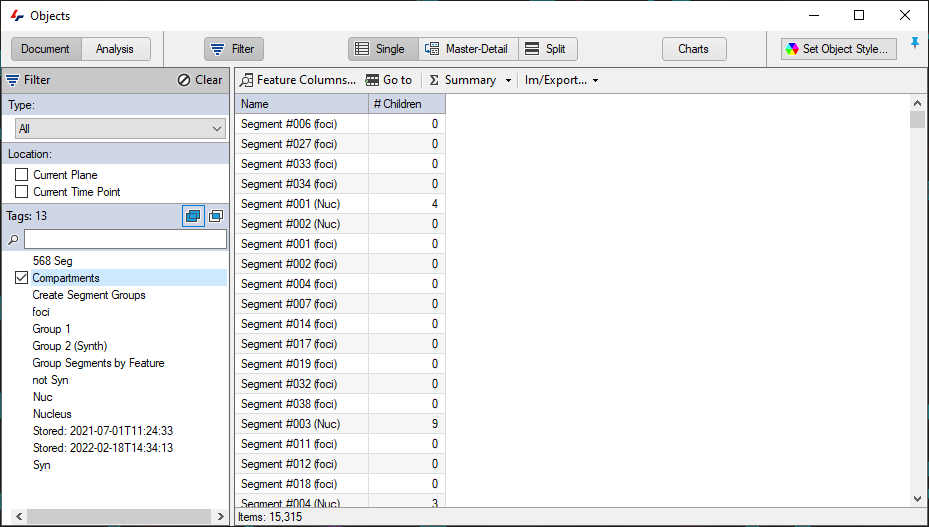The height and width of the screenshot is (527, 929).
Task: Toggle the Filter panel button
Action: pyautogui.click(x=234, y=49)
